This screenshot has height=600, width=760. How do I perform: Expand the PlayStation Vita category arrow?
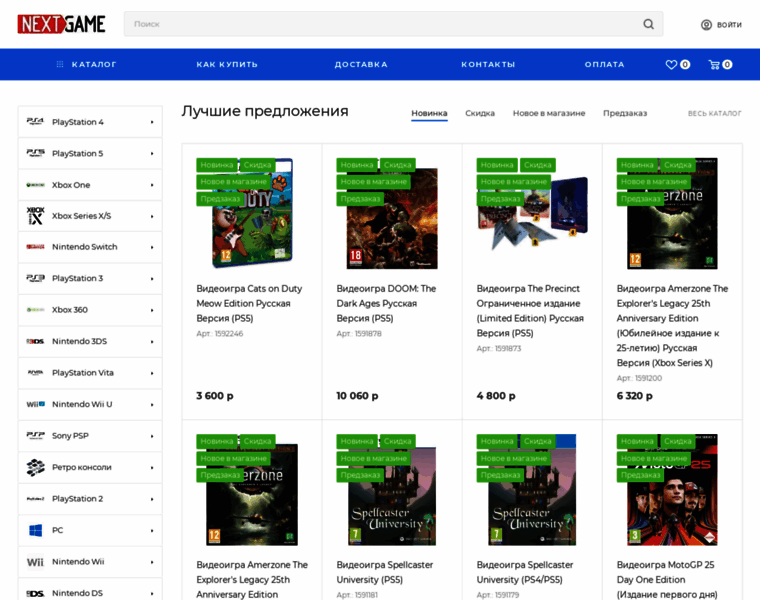click(x=152, y=373)
